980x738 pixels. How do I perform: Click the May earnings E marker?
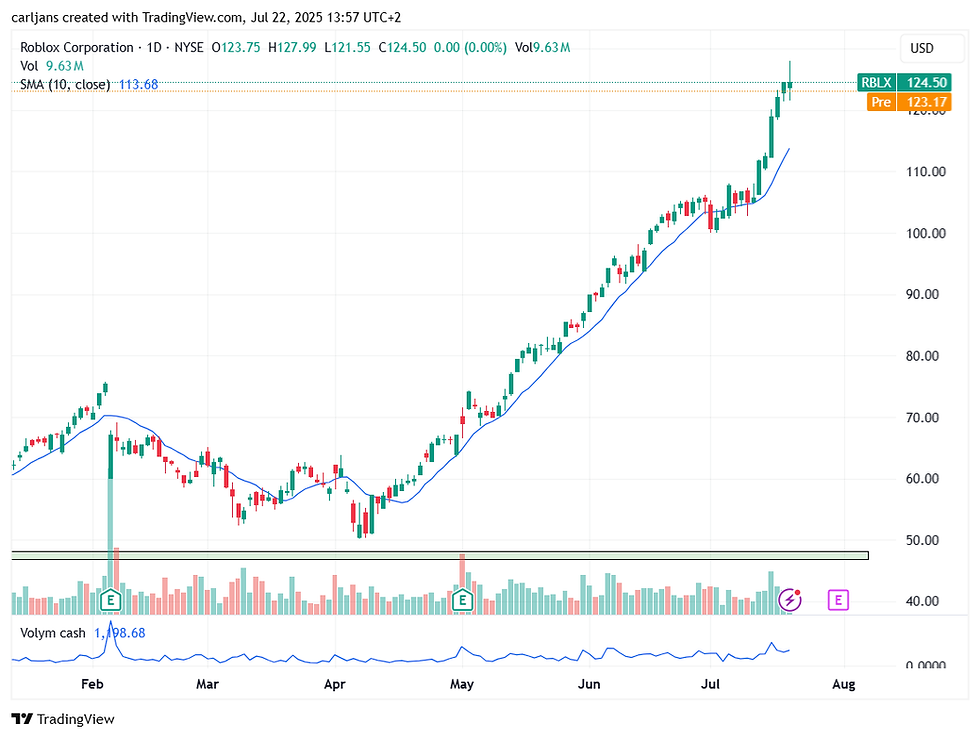[x=462, y=601]
